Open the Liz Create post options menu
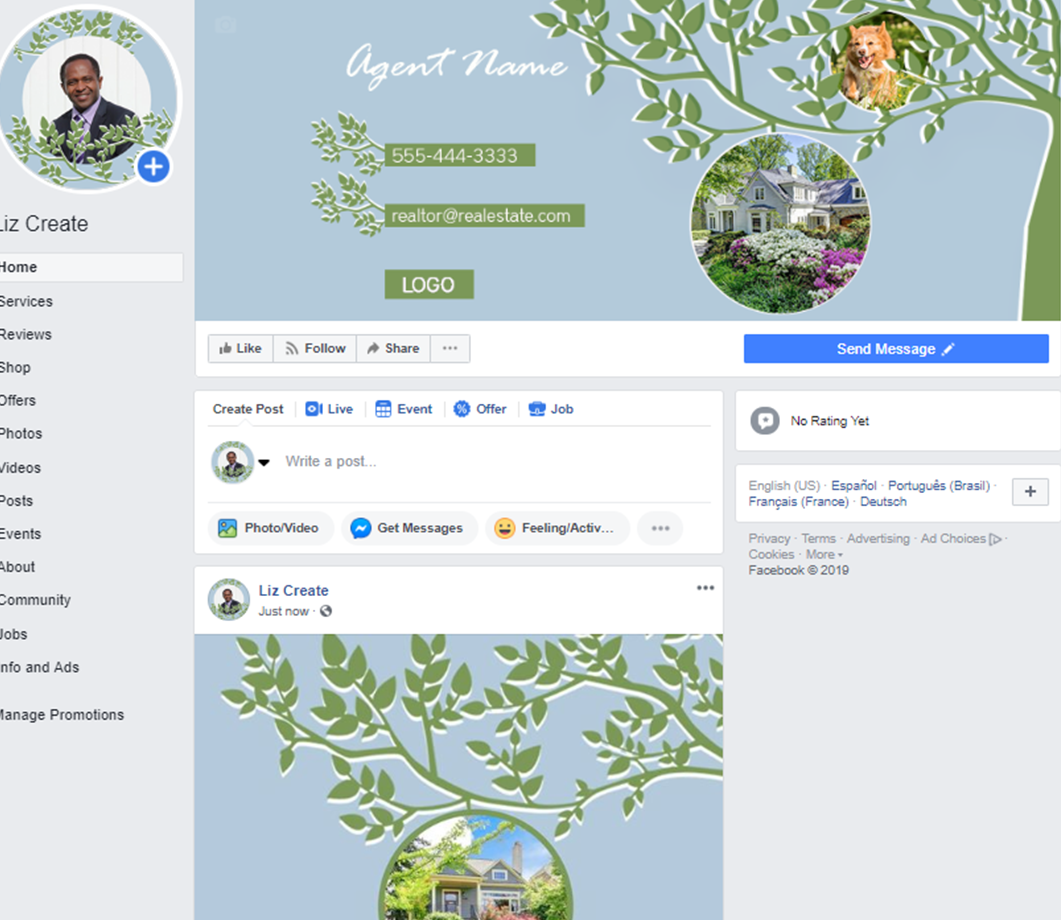The image size is (1061, 920). pos(705,588)
